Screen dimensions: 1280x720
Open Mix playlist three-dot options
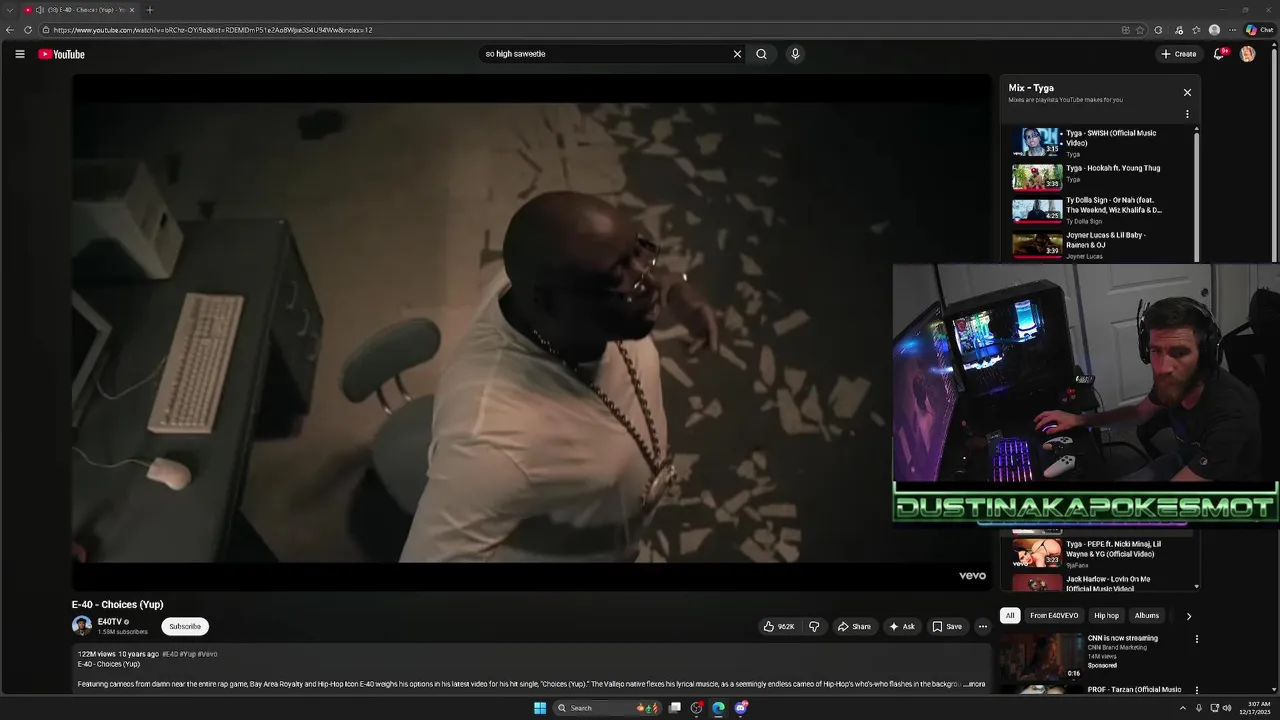[1187, 114]
